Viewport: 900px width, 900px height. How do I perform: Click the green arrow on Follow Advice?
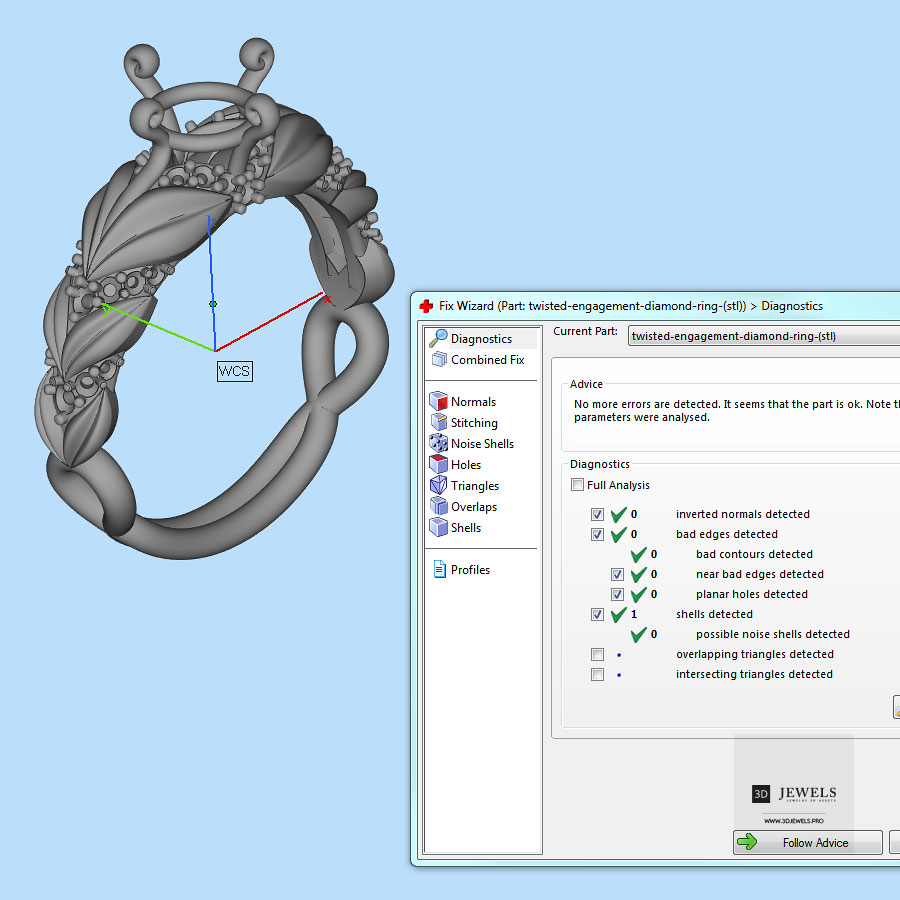[747, 842]
